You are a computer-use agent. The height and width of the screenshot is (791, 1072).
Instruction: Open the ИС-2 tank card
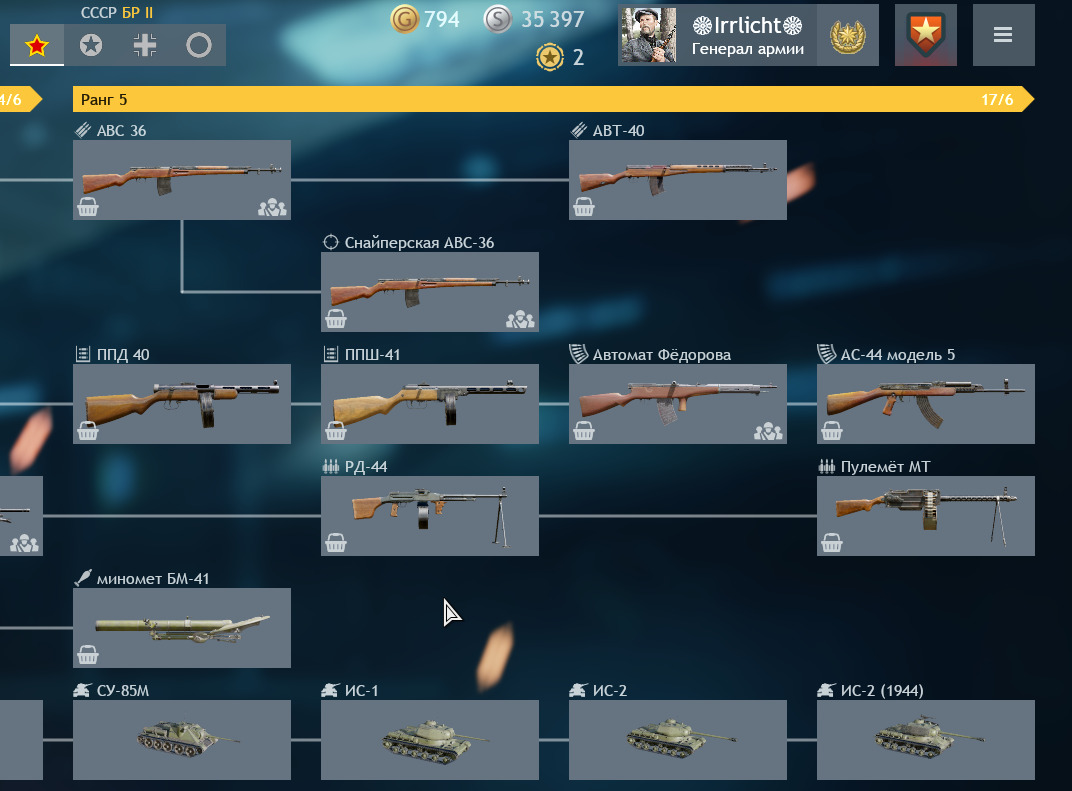pos(678,739)
